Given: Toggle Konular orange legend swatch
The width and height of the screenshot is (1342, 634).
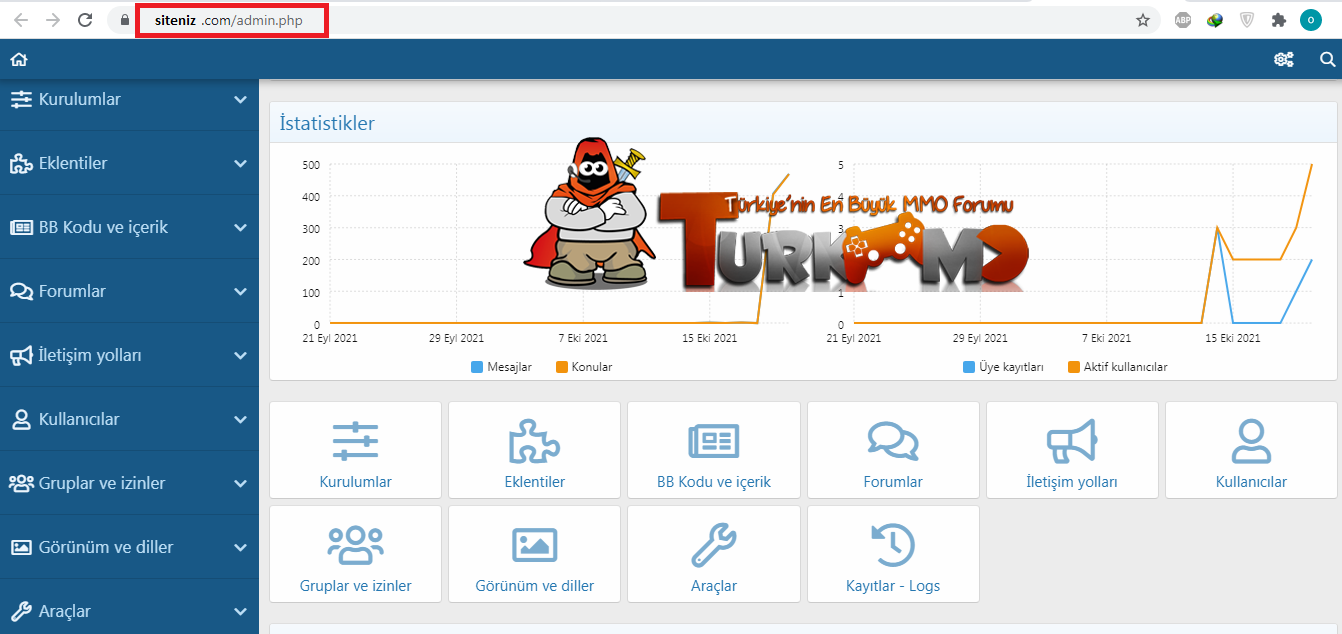Looking at the screenshot, I should point(561,367).
